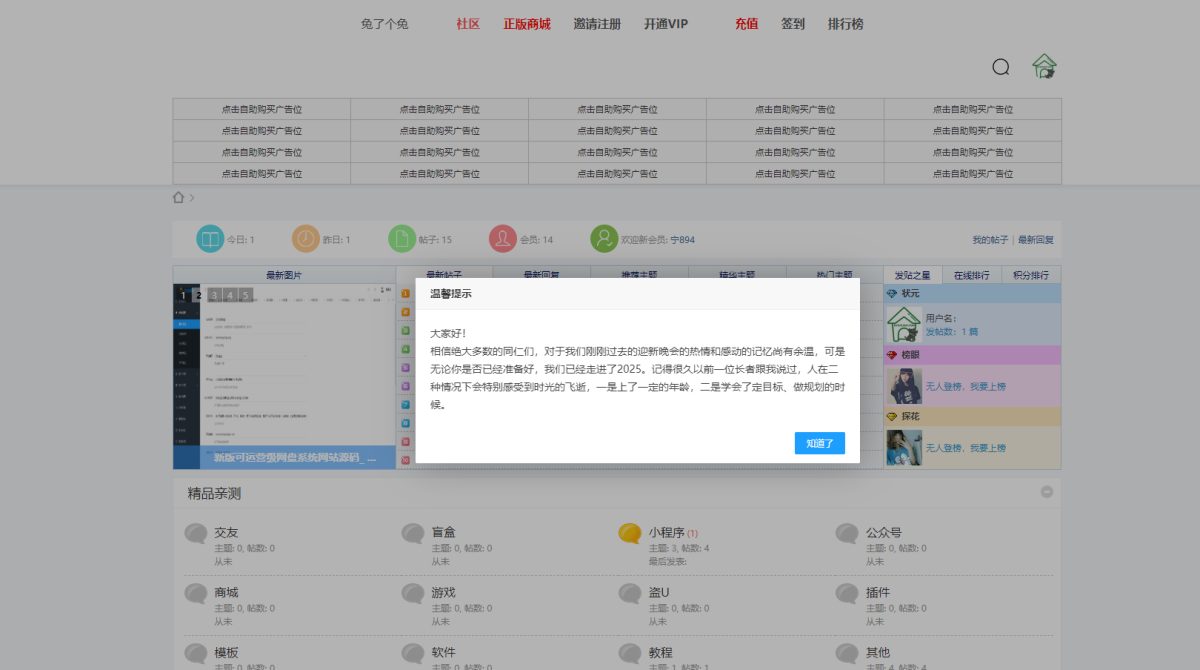Click the 插件 forum bubble icon
Screen dimensions: 1200x670
pos(847,594)
